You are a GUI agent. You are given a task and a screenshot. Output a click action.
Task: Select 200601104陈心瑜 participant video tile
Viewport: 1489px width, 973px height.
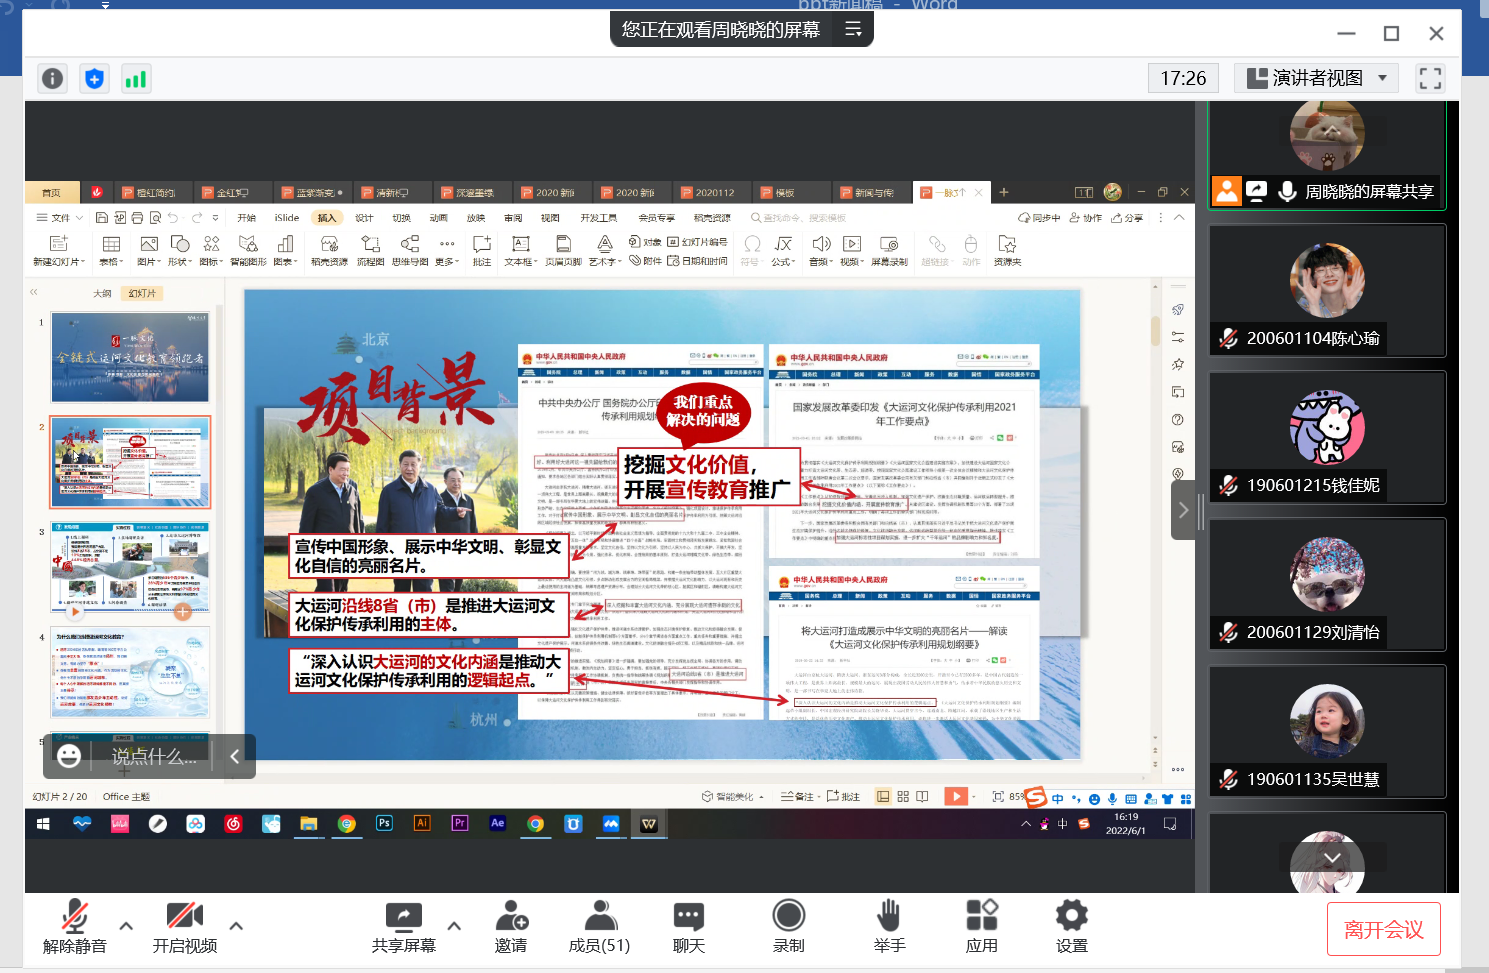point(1327,290)
